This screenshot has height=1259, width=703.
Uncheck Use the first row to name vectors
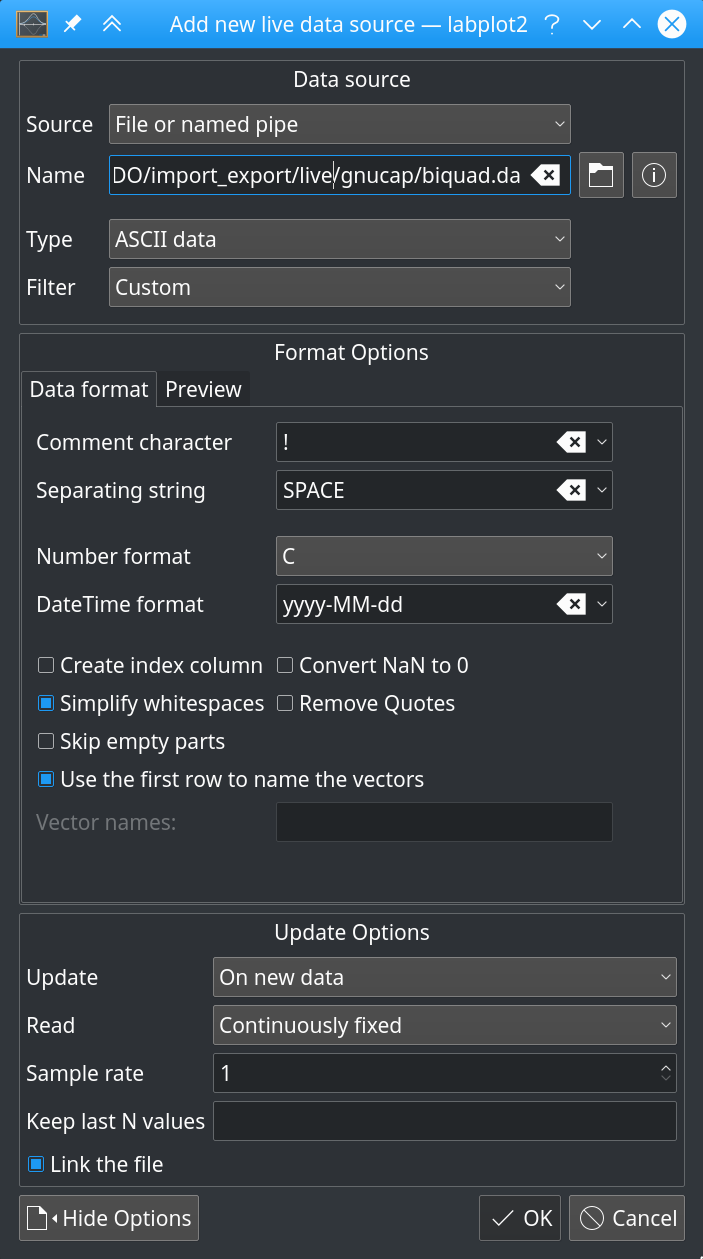(44, 779)
